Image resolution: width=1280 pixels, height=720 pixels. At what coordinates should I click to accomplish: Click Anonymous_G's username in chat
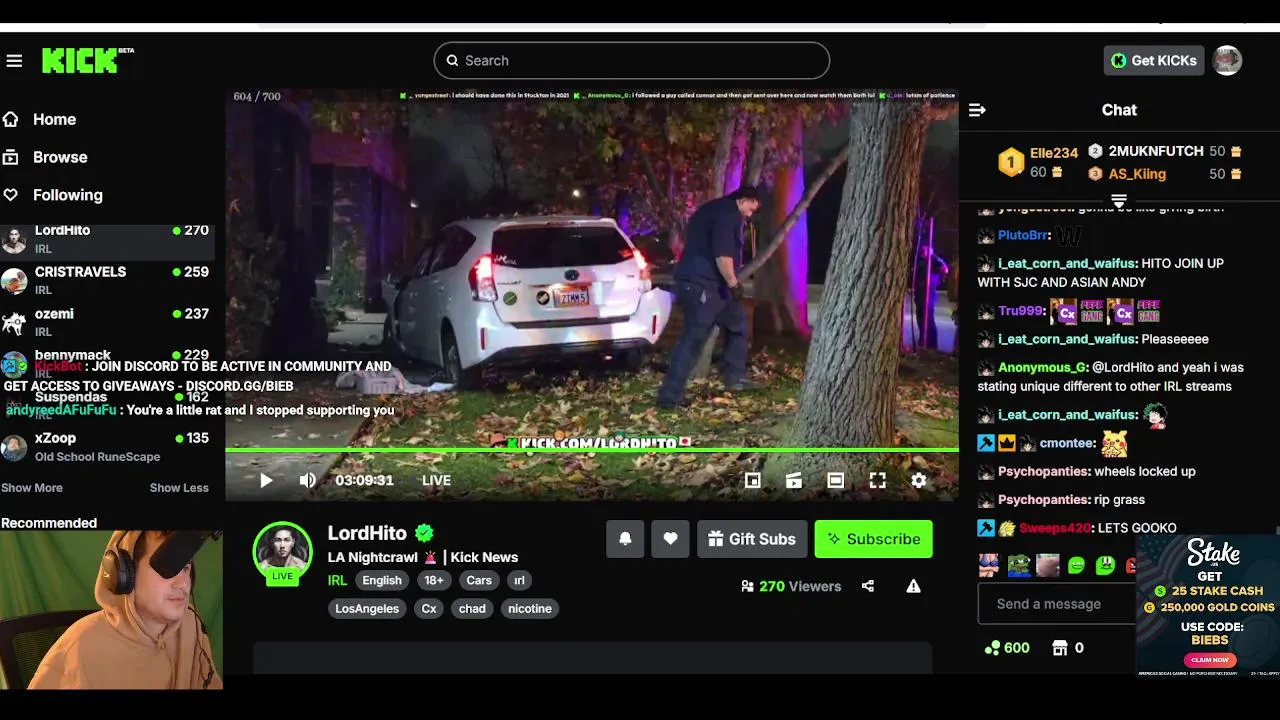(x=1042, y=367)
